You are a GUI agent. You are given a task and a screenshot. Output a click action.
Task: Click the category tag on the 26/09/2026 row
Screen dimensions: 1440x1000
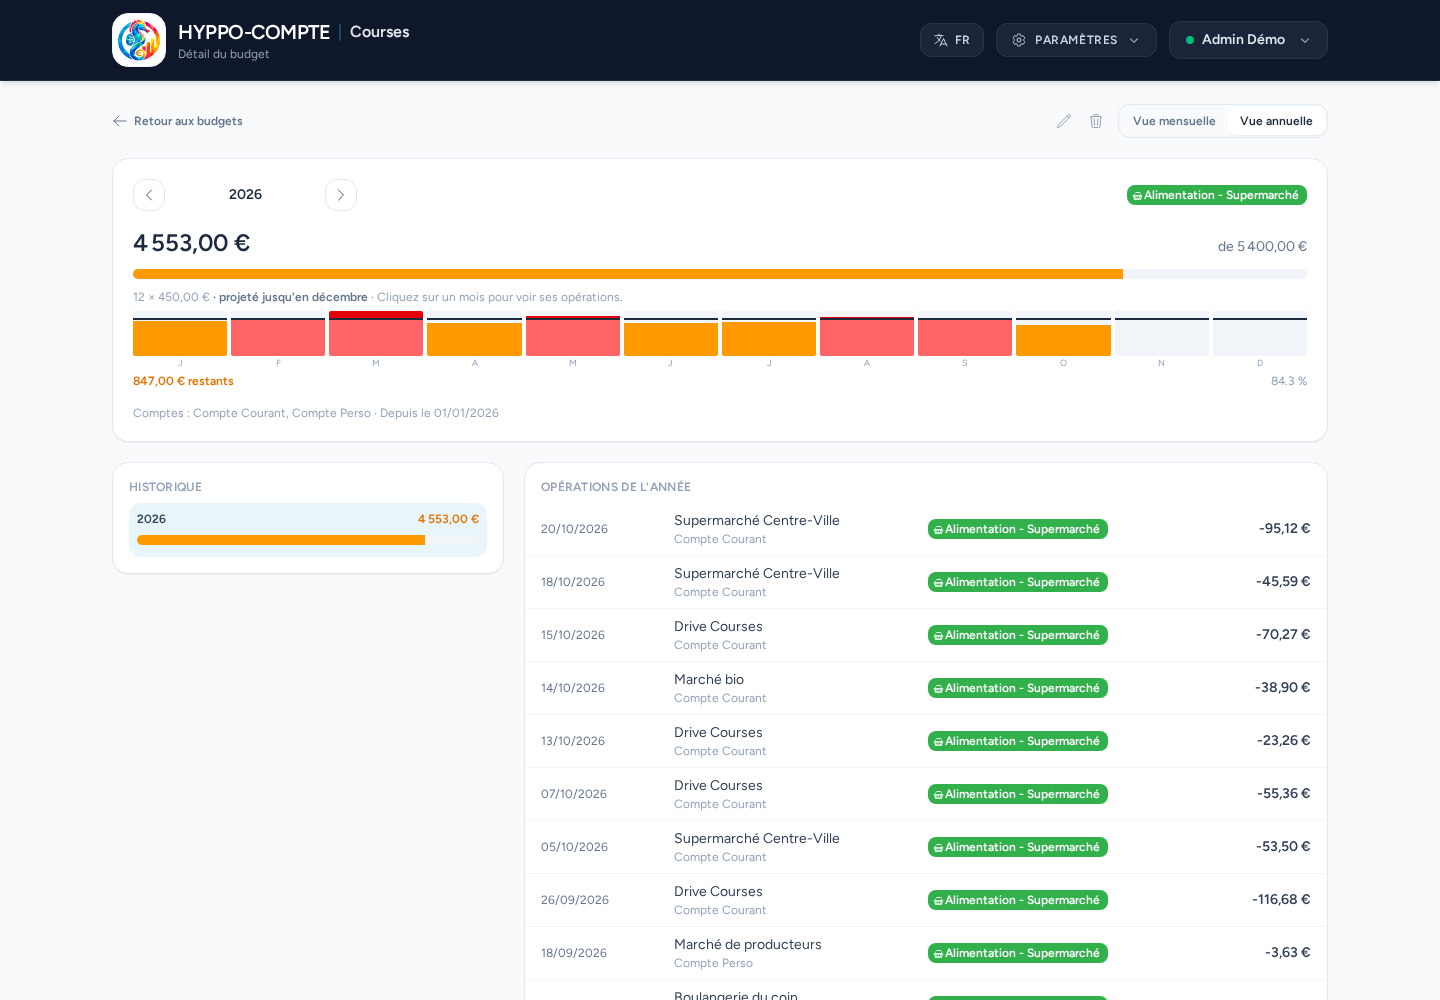pos(1018,900)
